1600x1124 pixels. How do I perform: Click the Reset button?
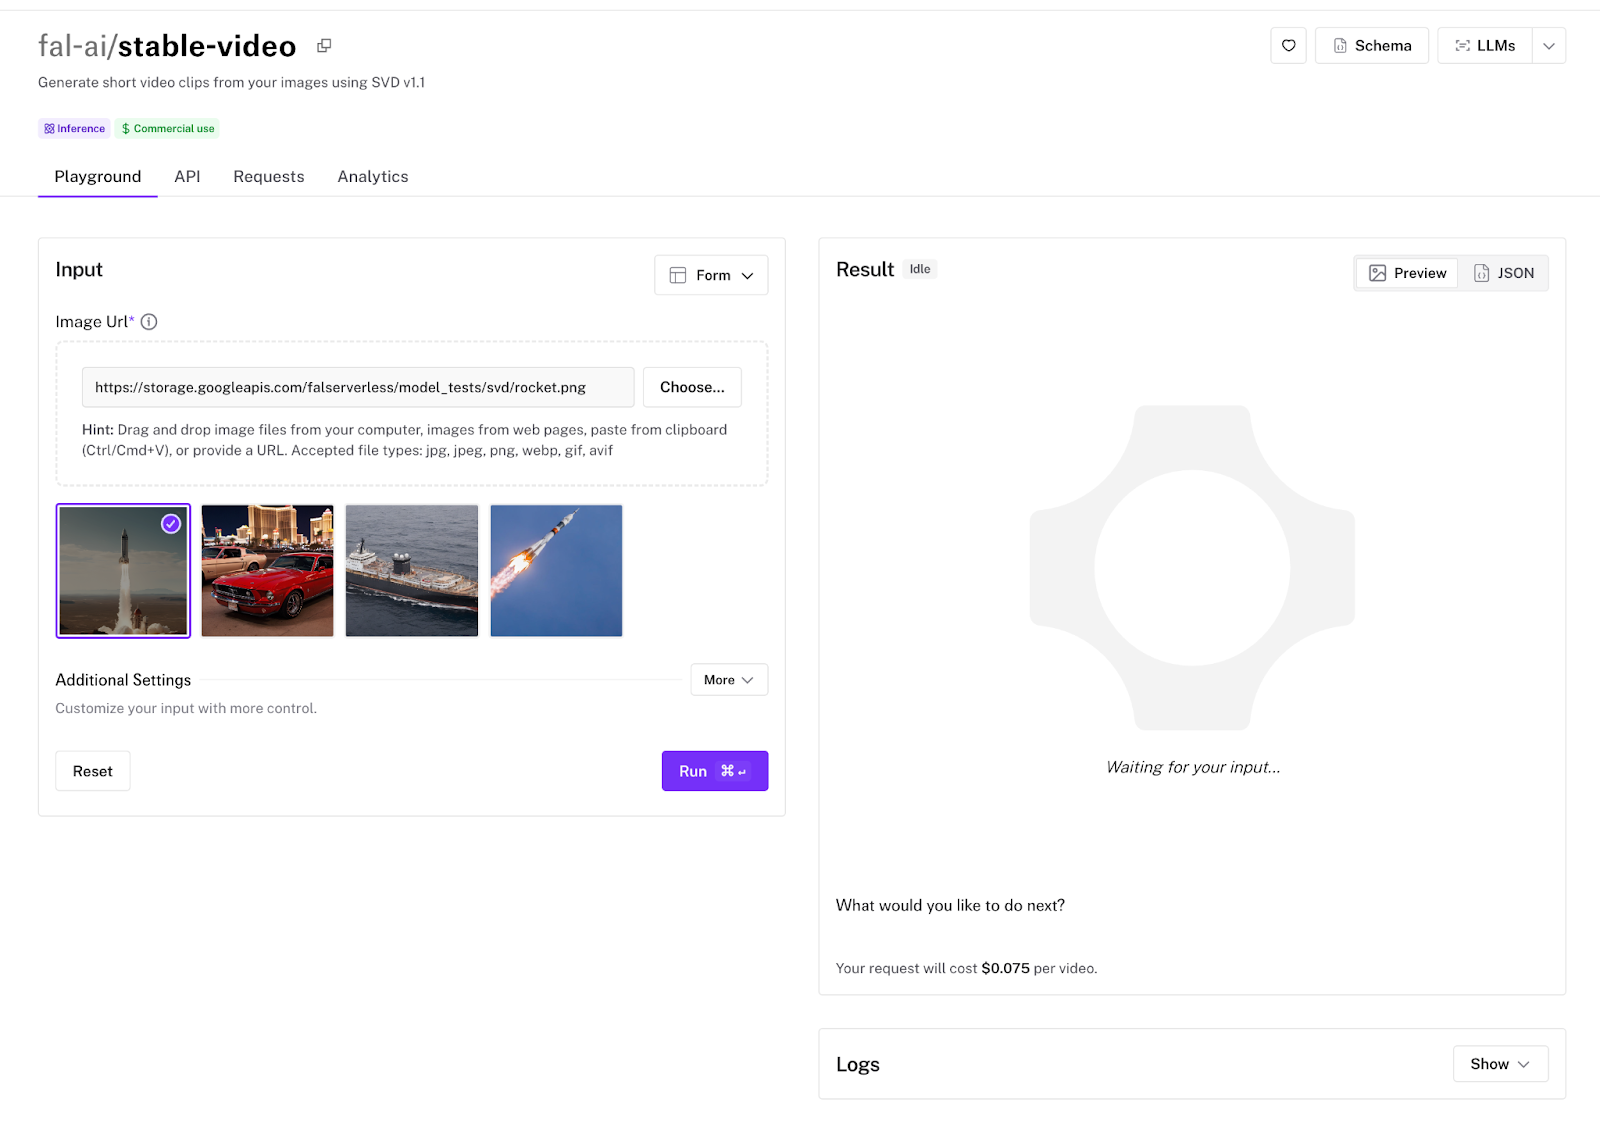click(x=93, y=771)
